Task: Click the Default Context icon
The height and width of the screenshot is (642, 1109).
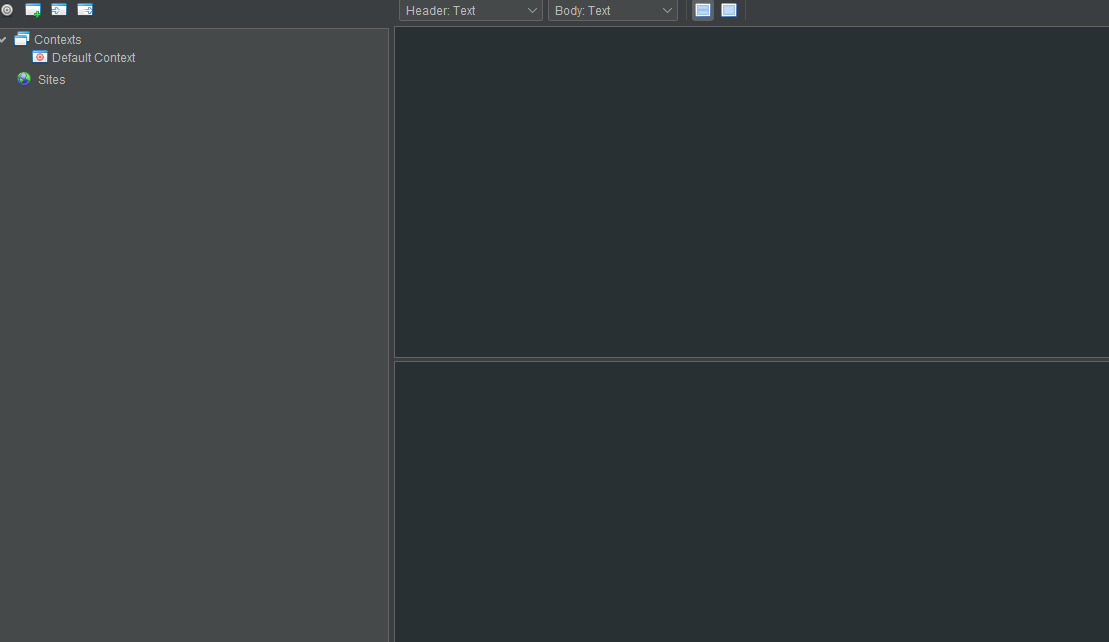Action: point(39,57)
